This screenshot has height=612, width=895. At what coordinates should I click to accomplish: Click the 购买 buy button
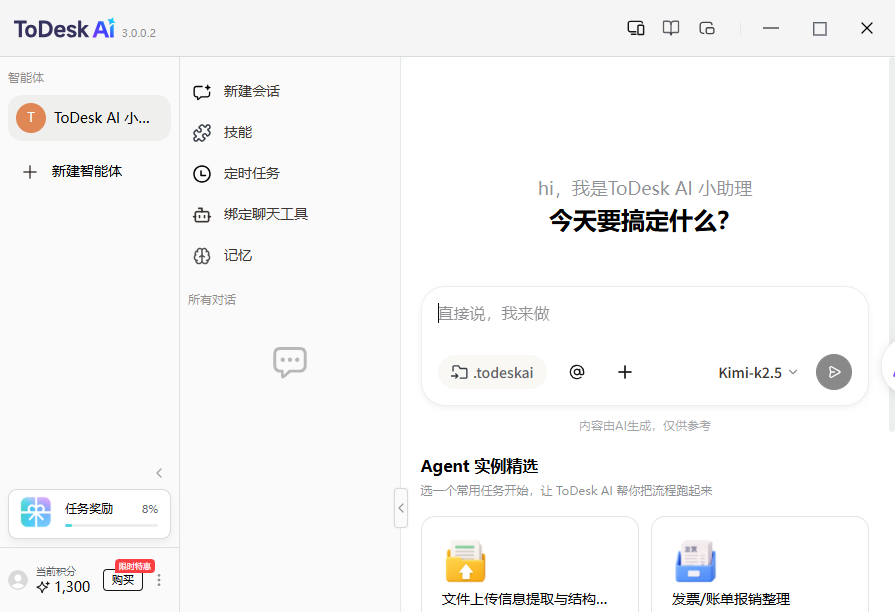tap(123, 580)
